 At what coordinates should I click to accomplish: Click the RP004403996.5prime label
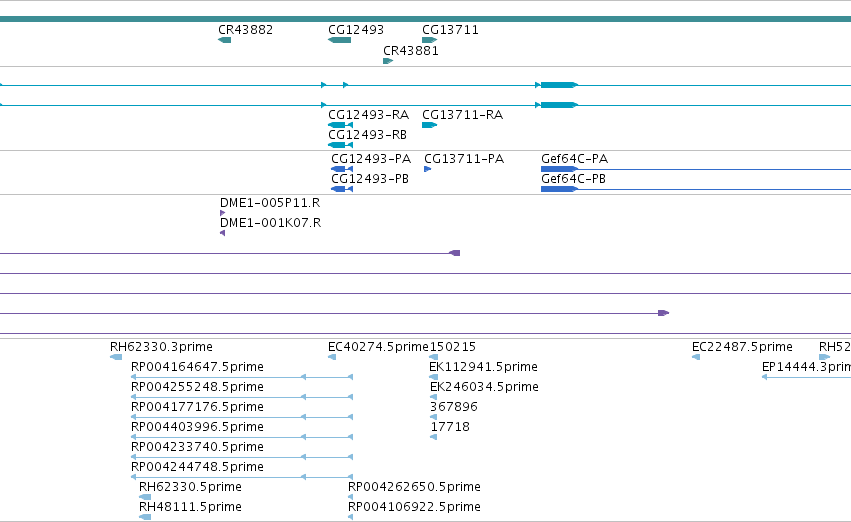click(x=197, y=426)
